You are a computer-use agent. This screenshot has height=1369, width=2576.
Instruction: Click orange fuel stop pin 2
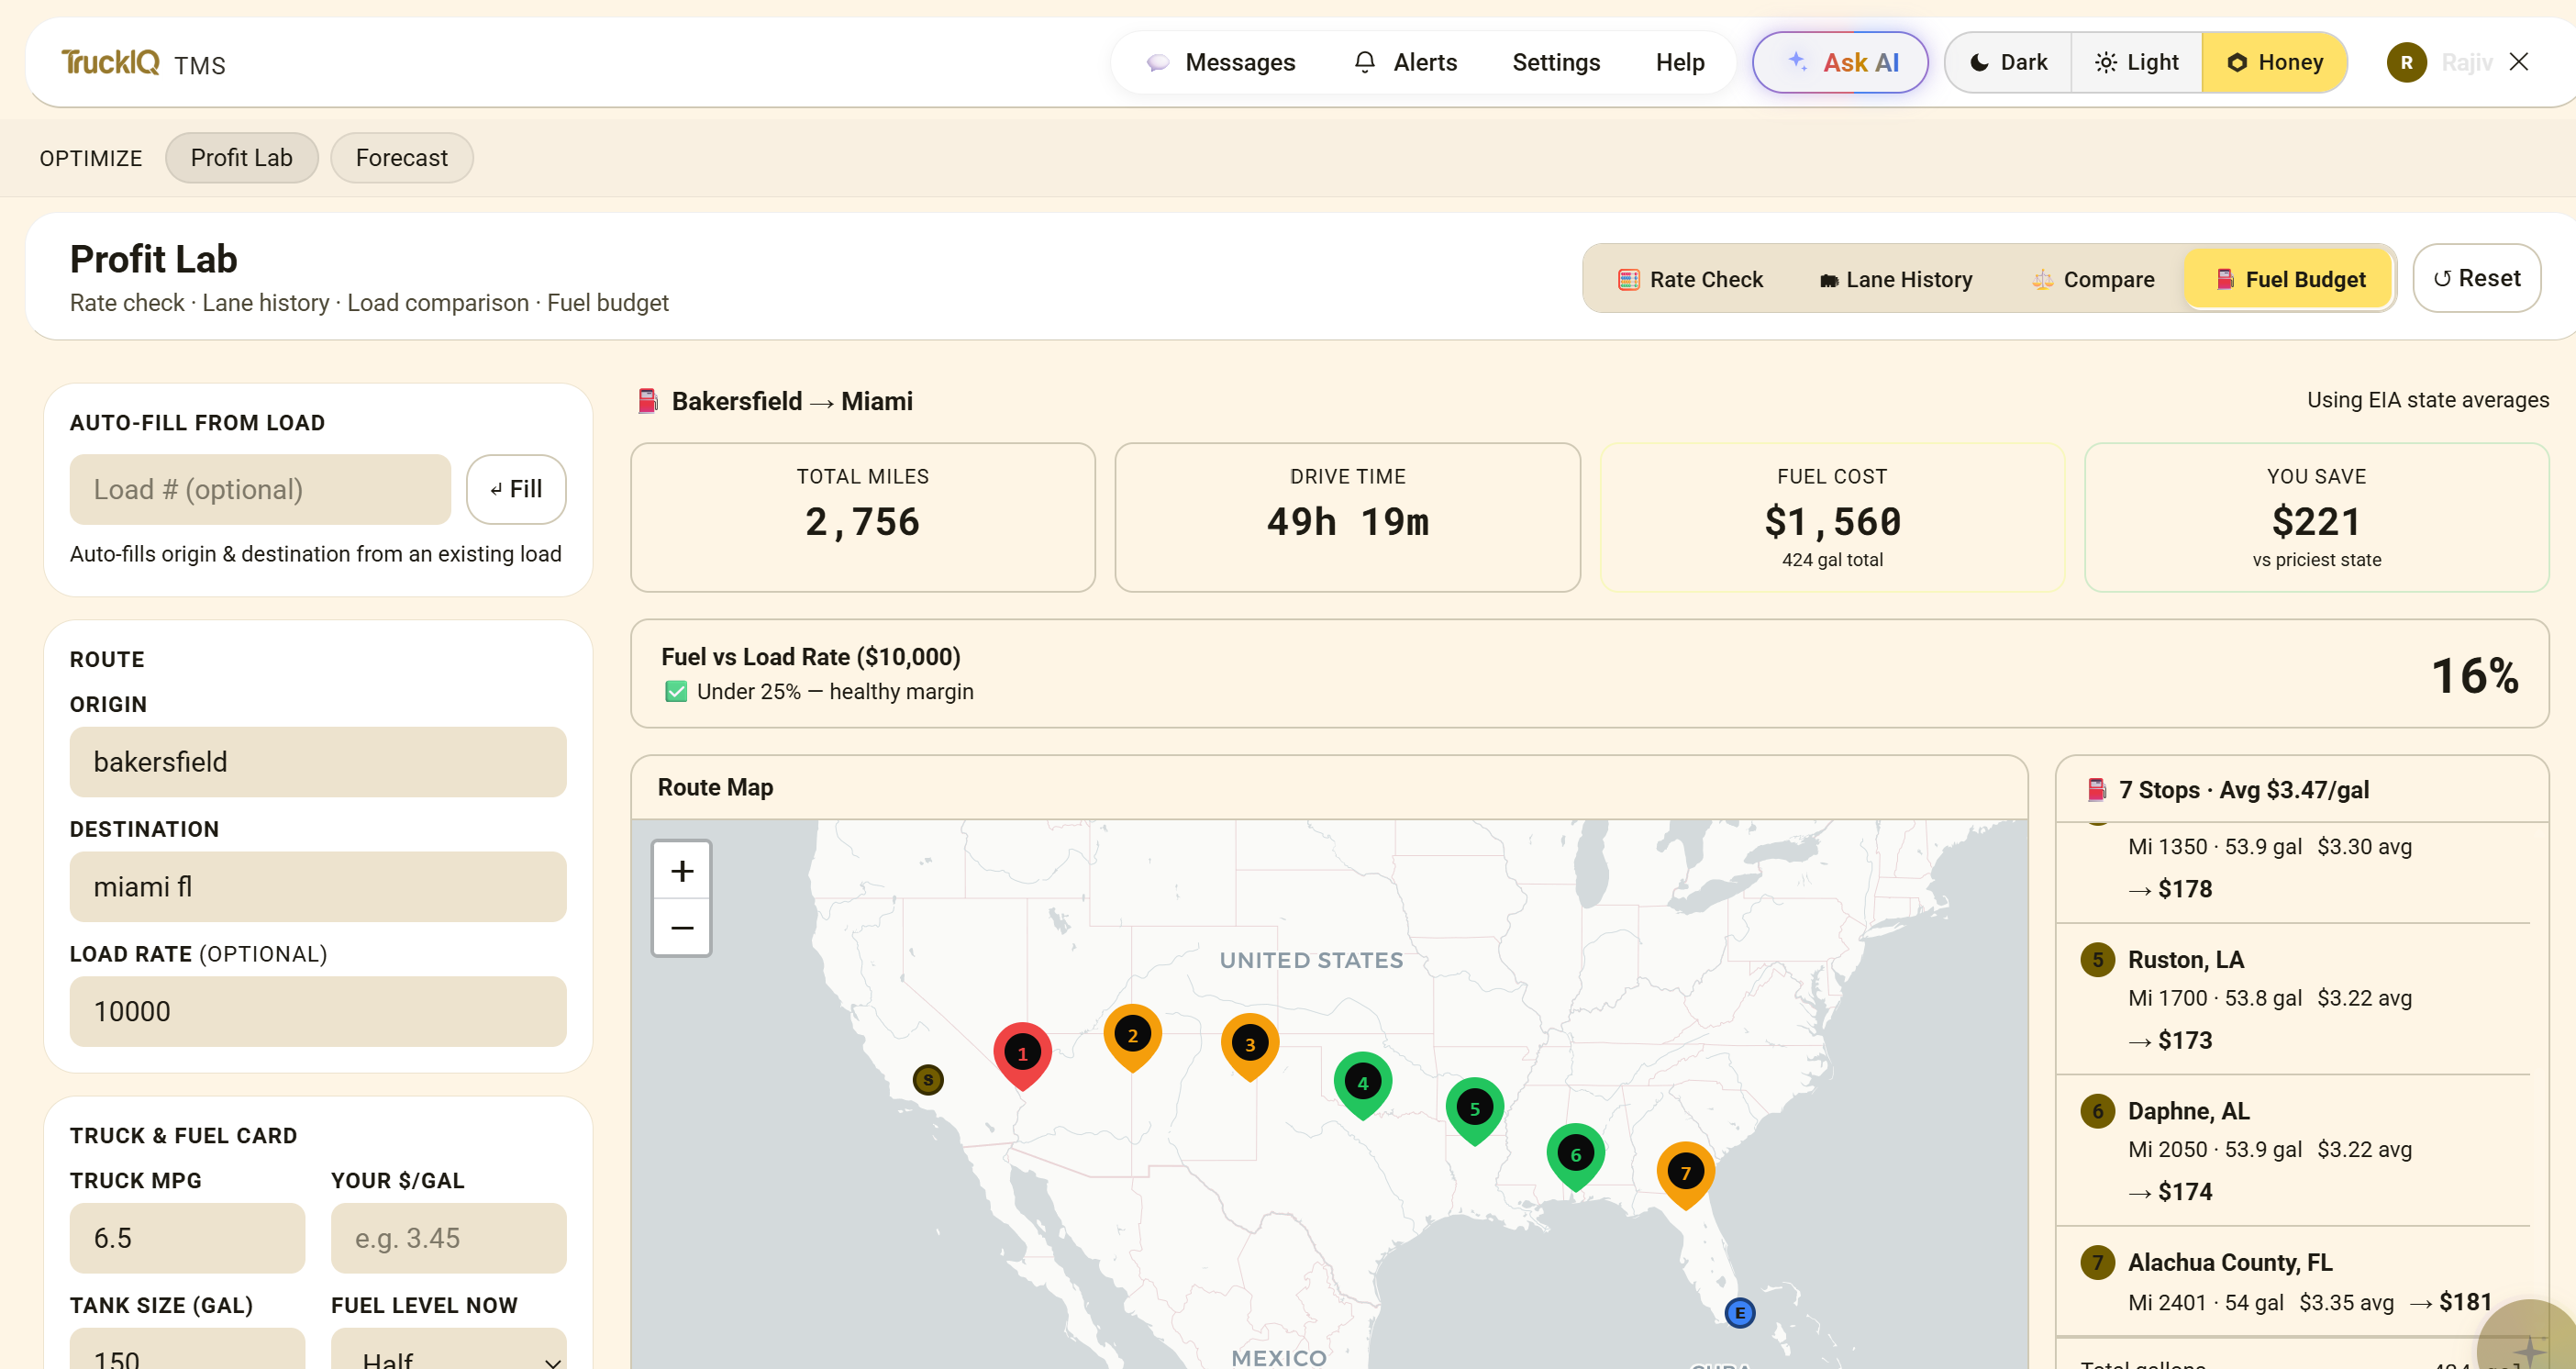click(1132, 1036)
